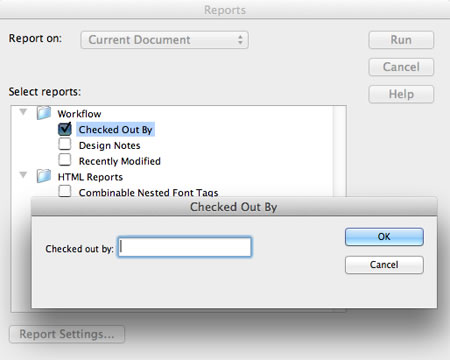This screenshot has height=360, width=450.
Task: Select the Design Notes report label
Action: tap(110, 146)
